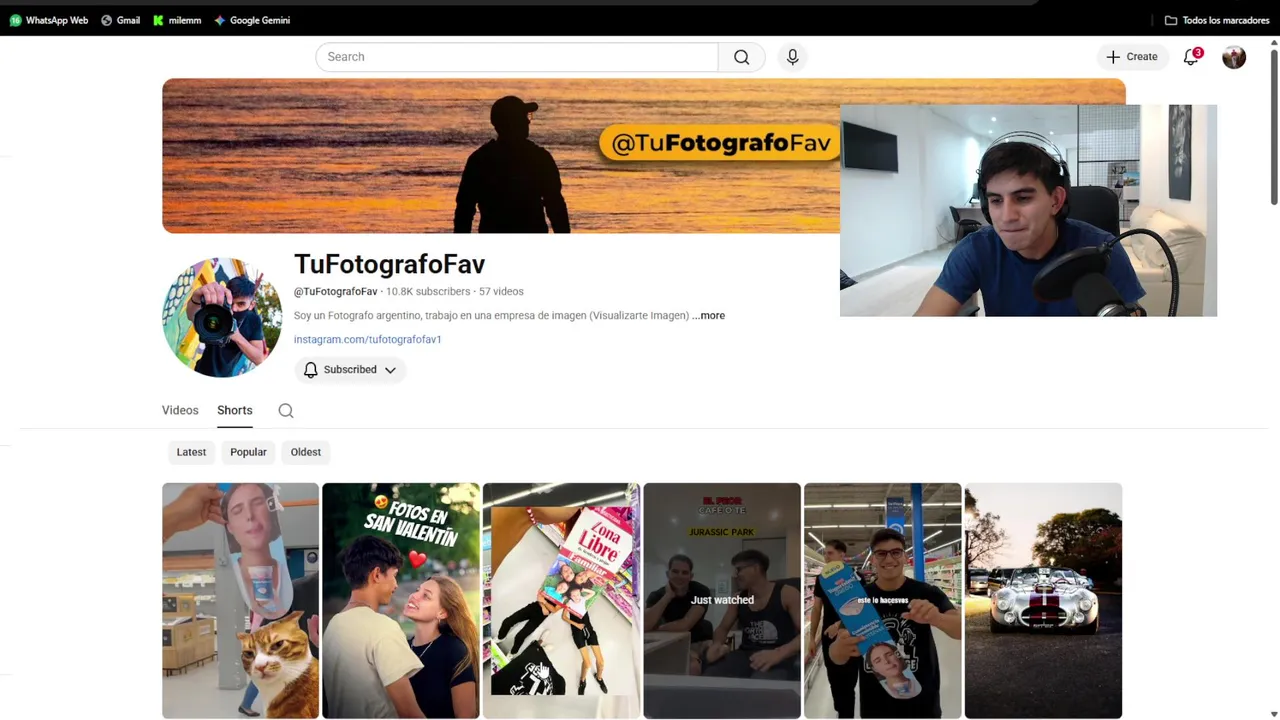Switch to the Videos tab

click(180, 410)
